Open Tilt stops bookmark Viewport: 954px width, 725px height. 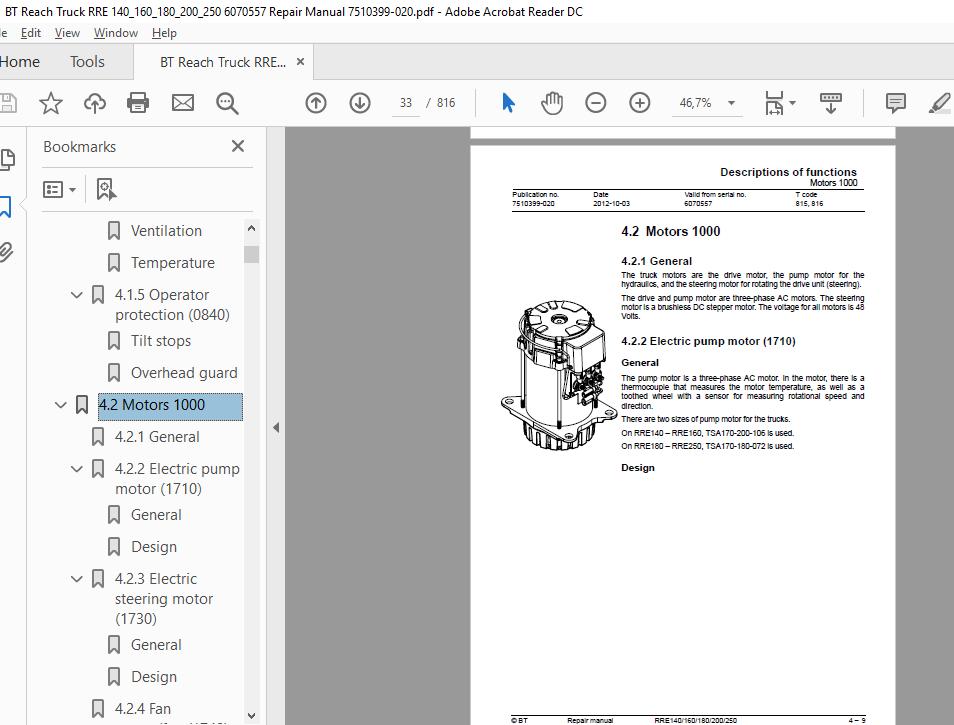161,341
